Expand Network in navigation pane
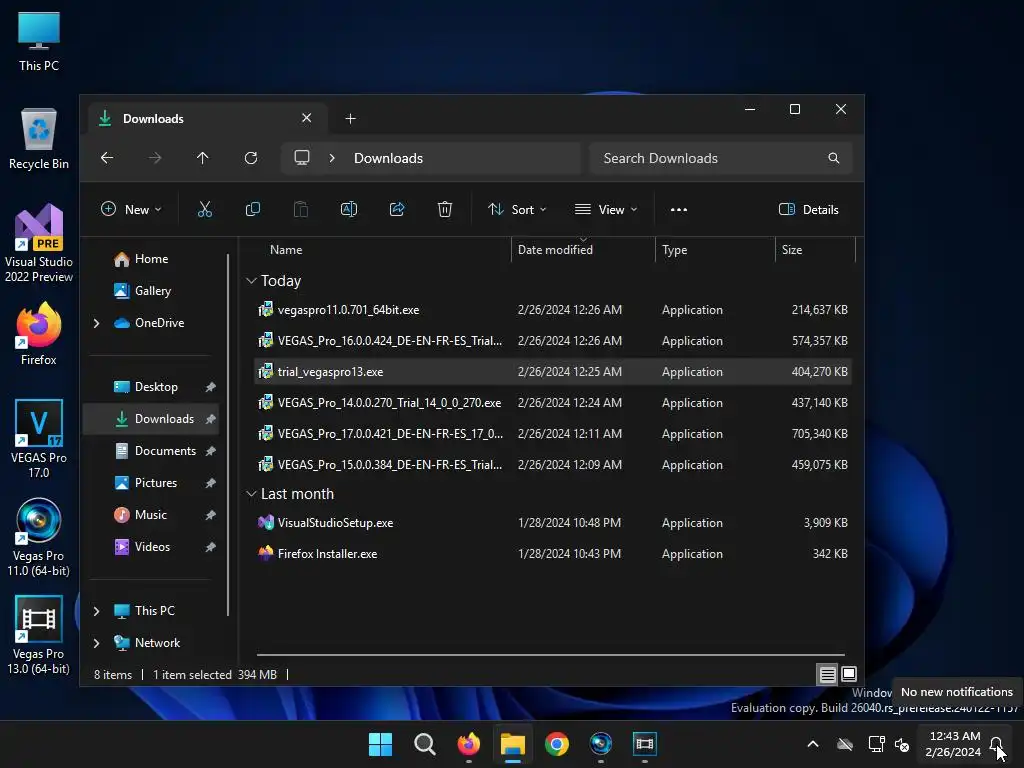Screen dimensions: 1024x768 (x=97, y=643)
